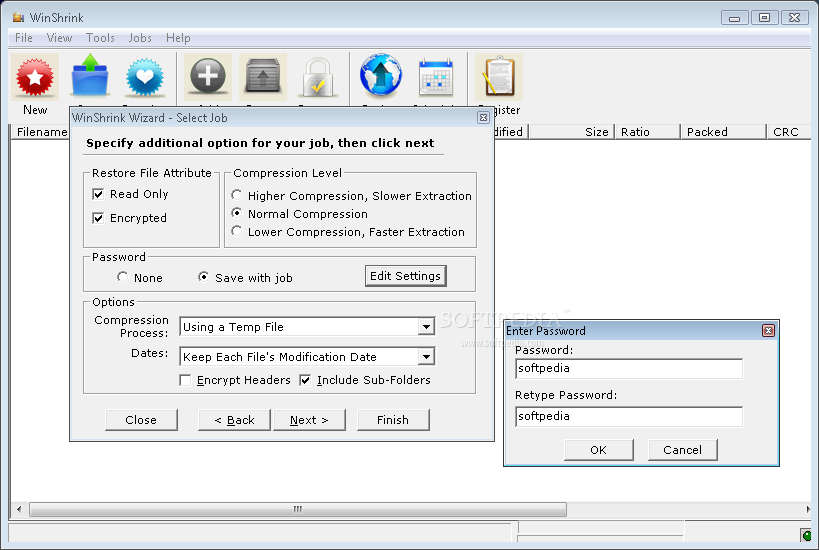
Task: Go to previous step with Back
Action: click(x=234, y=420)
